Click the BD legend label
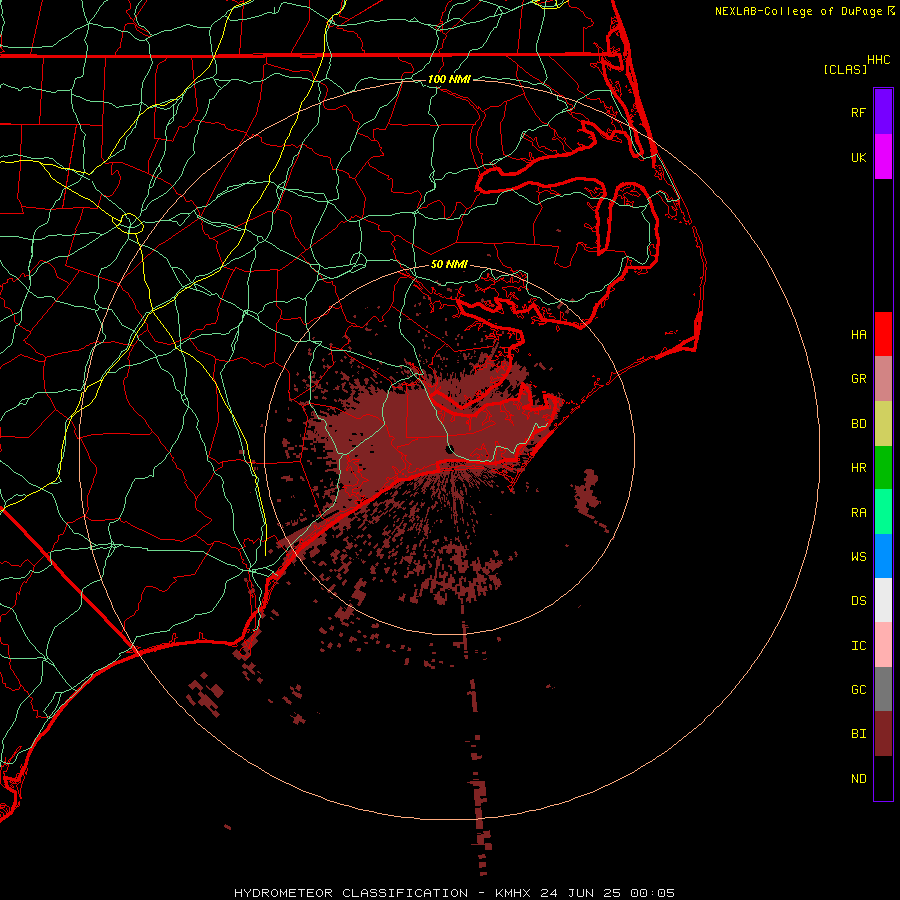This screenshot has width=900, height=900. [858, 424]
